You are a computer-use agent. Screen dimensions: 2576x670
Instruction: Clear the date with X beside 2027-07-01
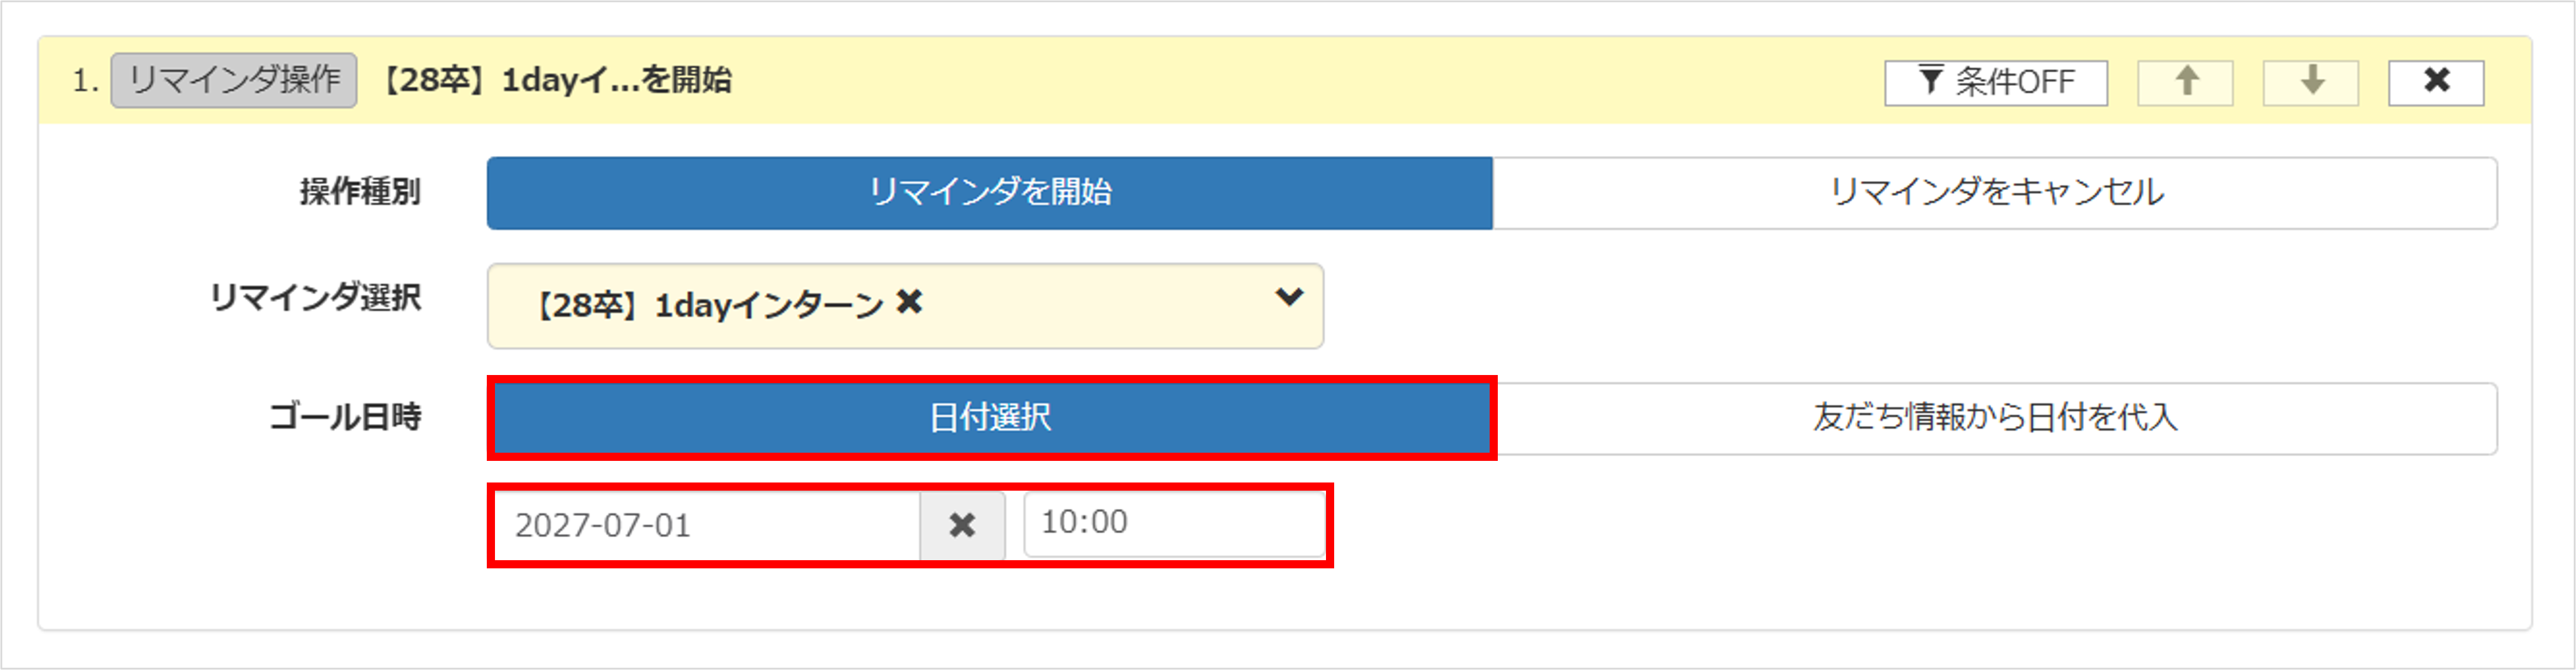tap(962, 525)
